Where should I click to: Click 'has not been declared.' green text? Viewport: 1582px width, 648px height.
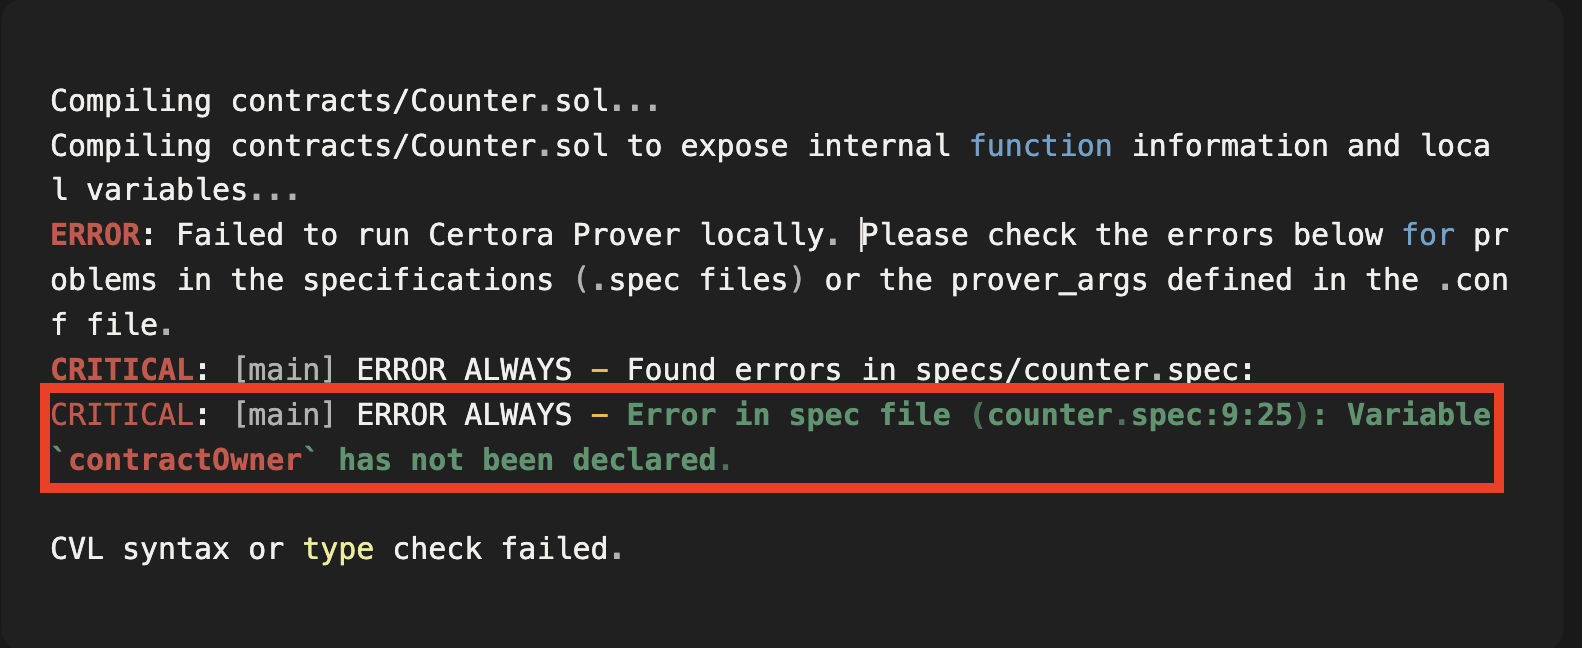click(534, 460)
